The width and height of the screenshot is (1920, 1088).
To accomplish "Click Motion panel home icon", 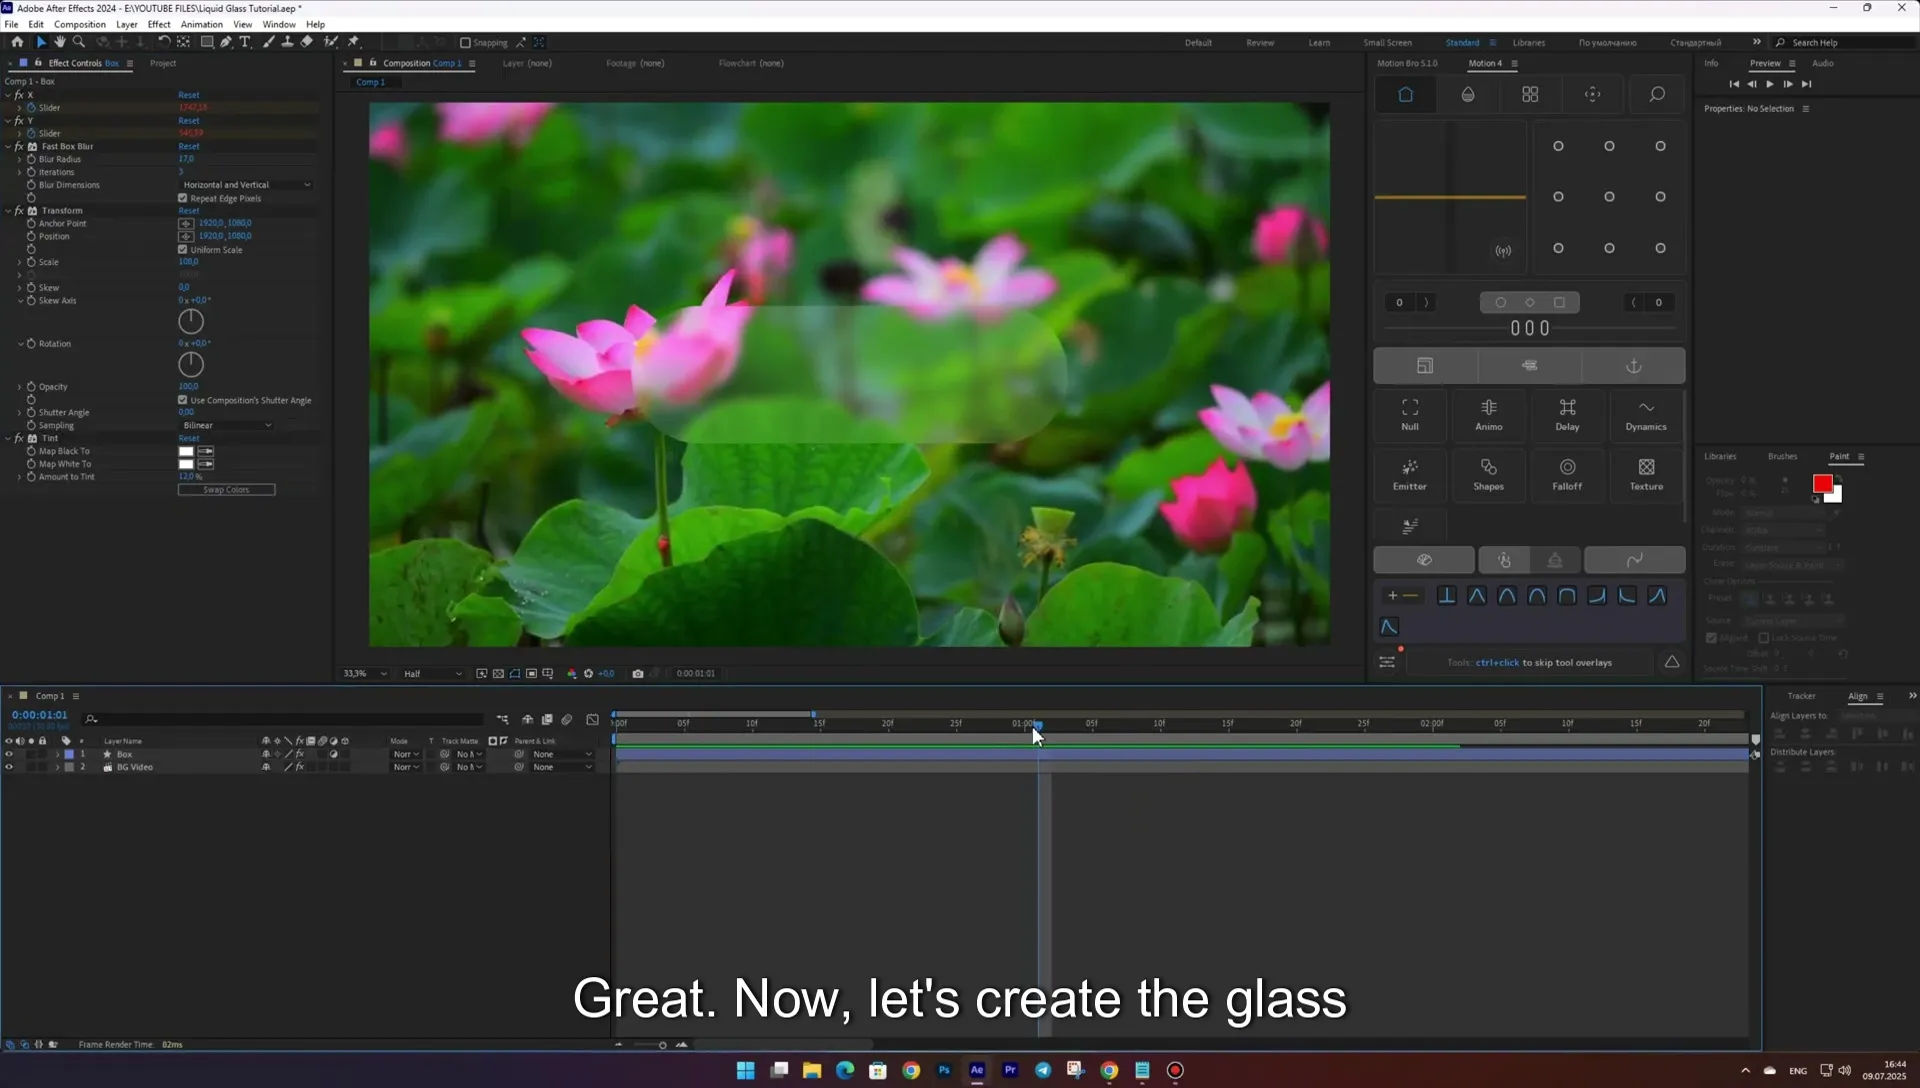I will click(1405, 94).
